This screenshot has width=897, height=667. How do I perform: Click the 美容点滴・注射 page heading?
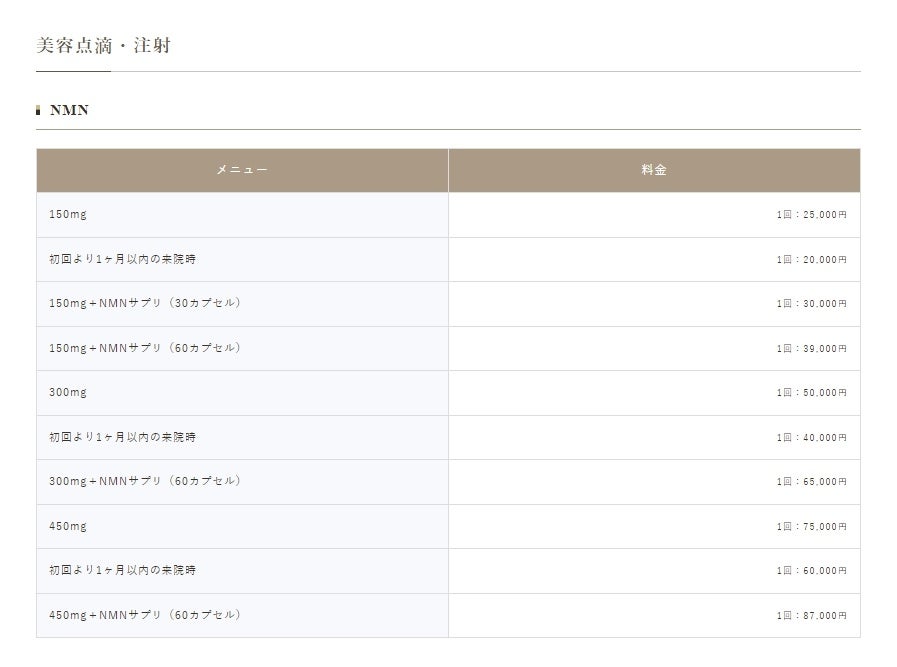coord(104,45)
